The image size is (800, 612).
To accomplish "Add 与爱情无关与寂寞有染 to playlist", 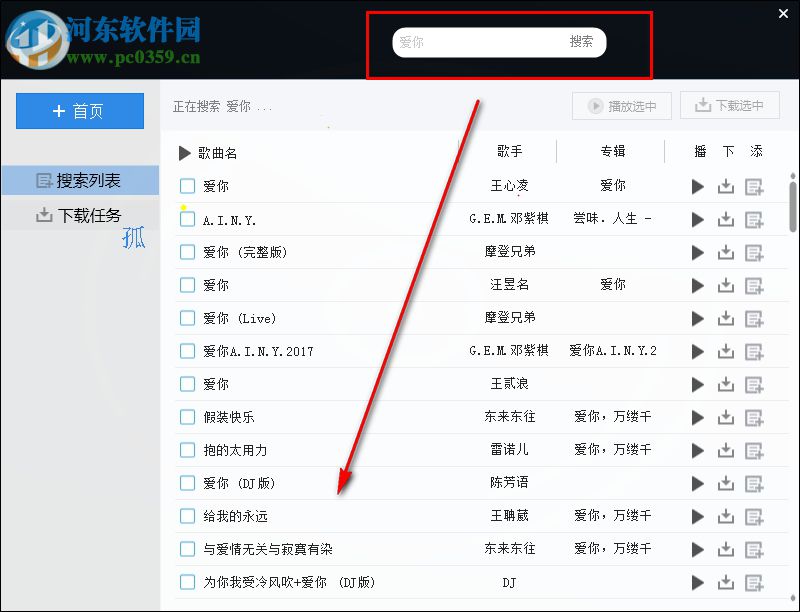I will (754, 549).
